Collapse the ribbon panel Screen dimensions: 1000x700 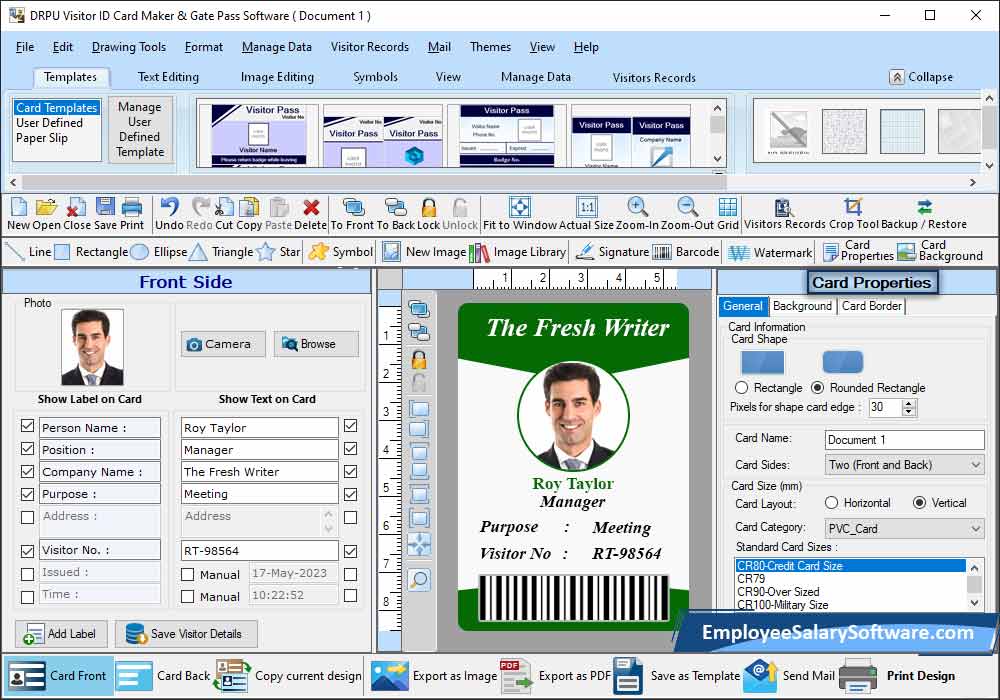(x=922, y=77)
